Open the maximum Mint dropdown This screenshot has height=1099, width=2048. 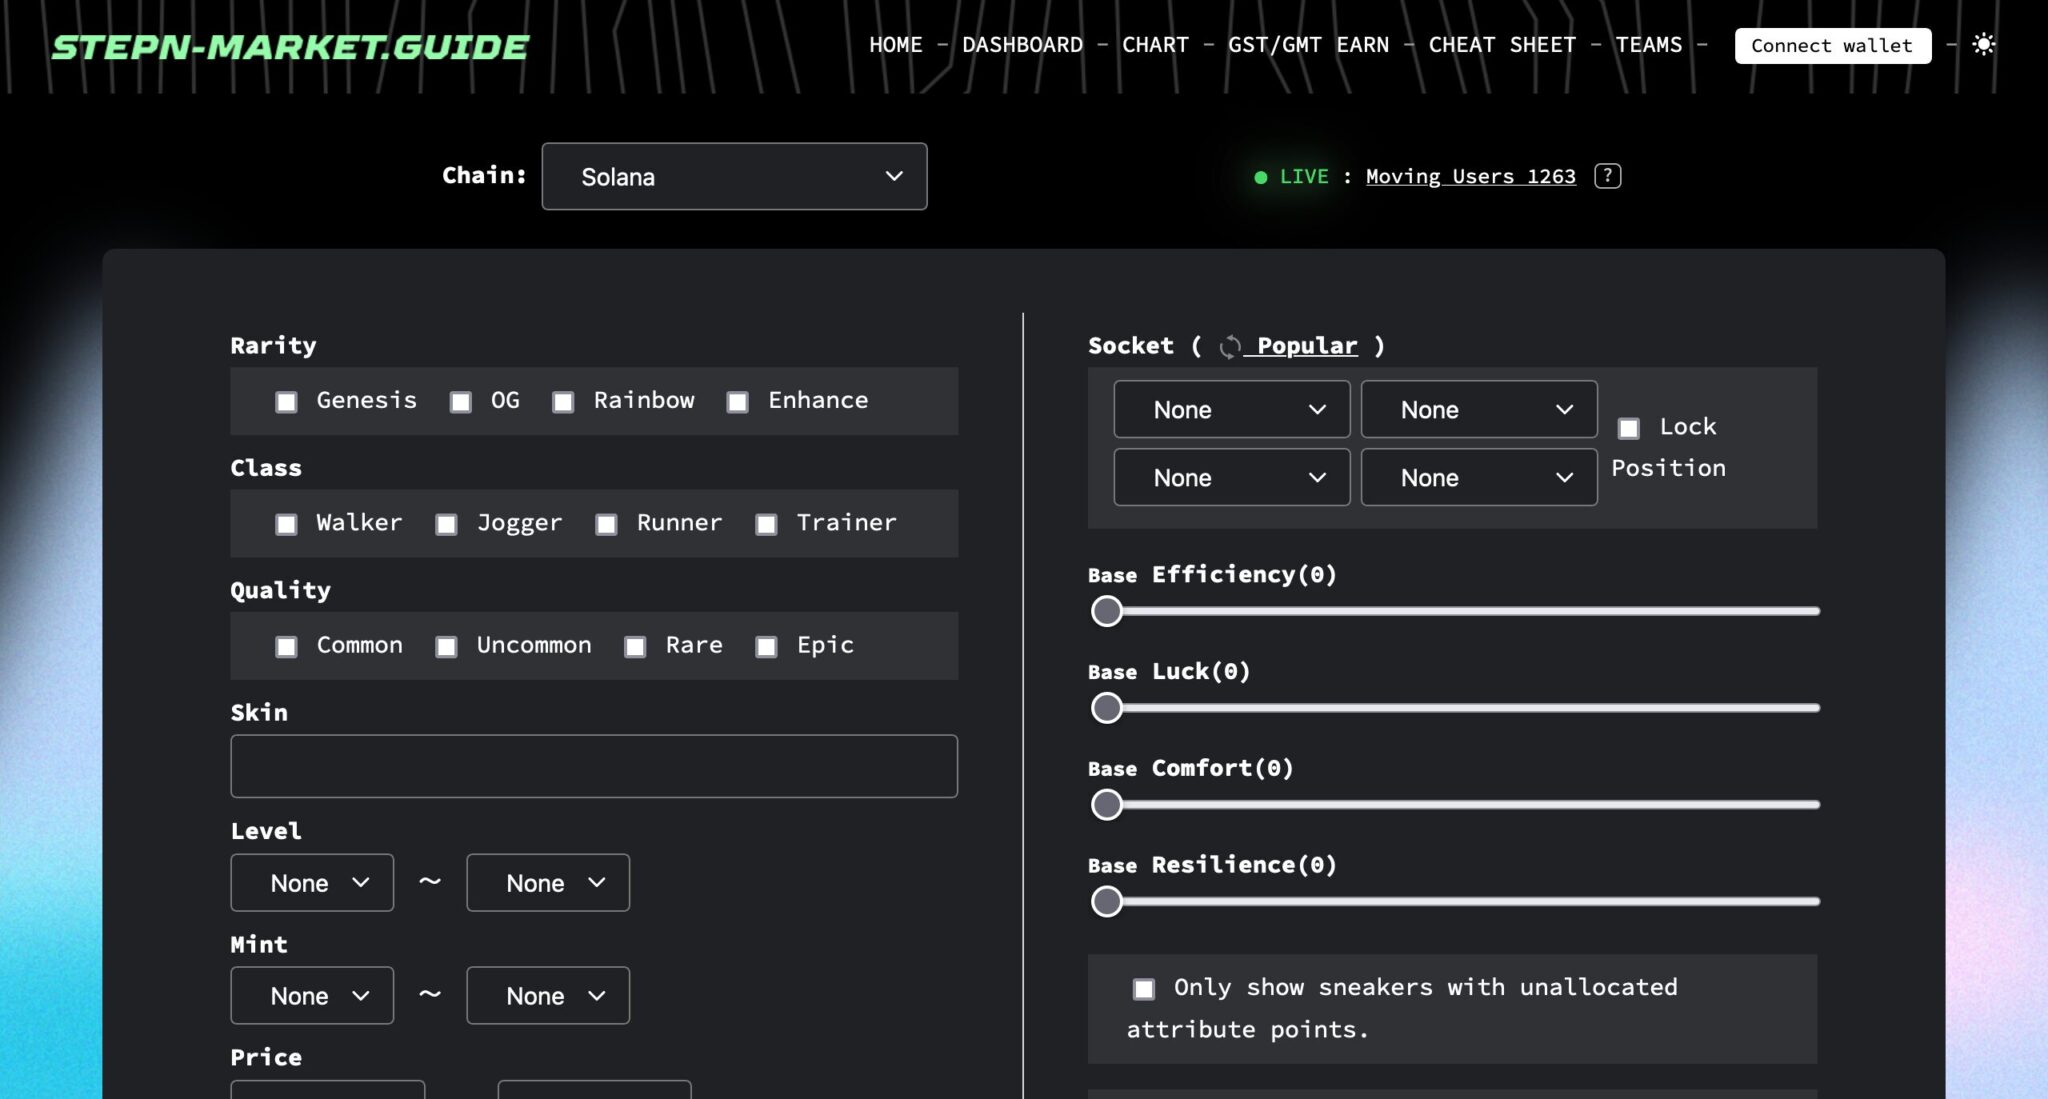point(548,996)
